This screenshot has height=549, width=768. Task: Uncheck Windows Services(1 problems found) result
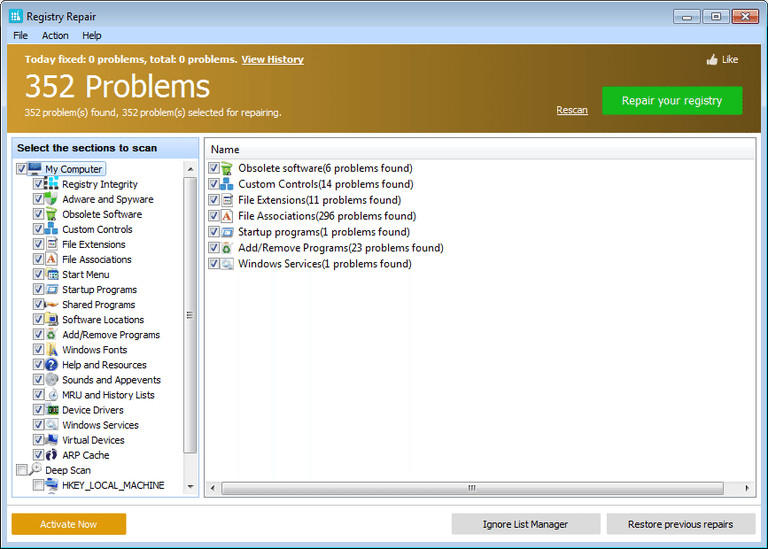214,263
